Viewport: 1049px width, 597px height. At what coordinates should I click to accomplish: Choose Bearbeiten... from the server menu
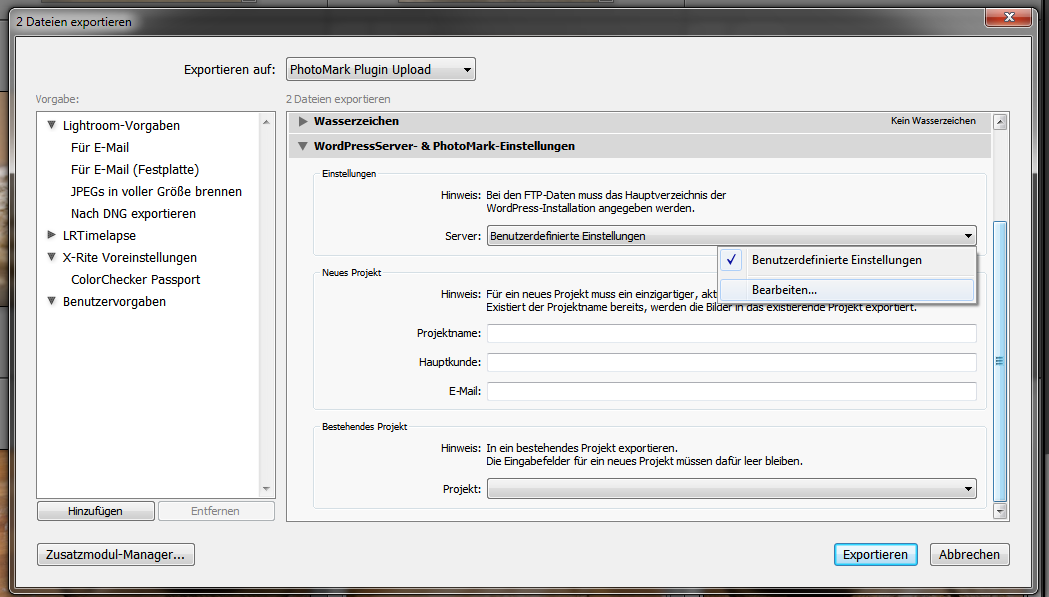coord(784,290)
